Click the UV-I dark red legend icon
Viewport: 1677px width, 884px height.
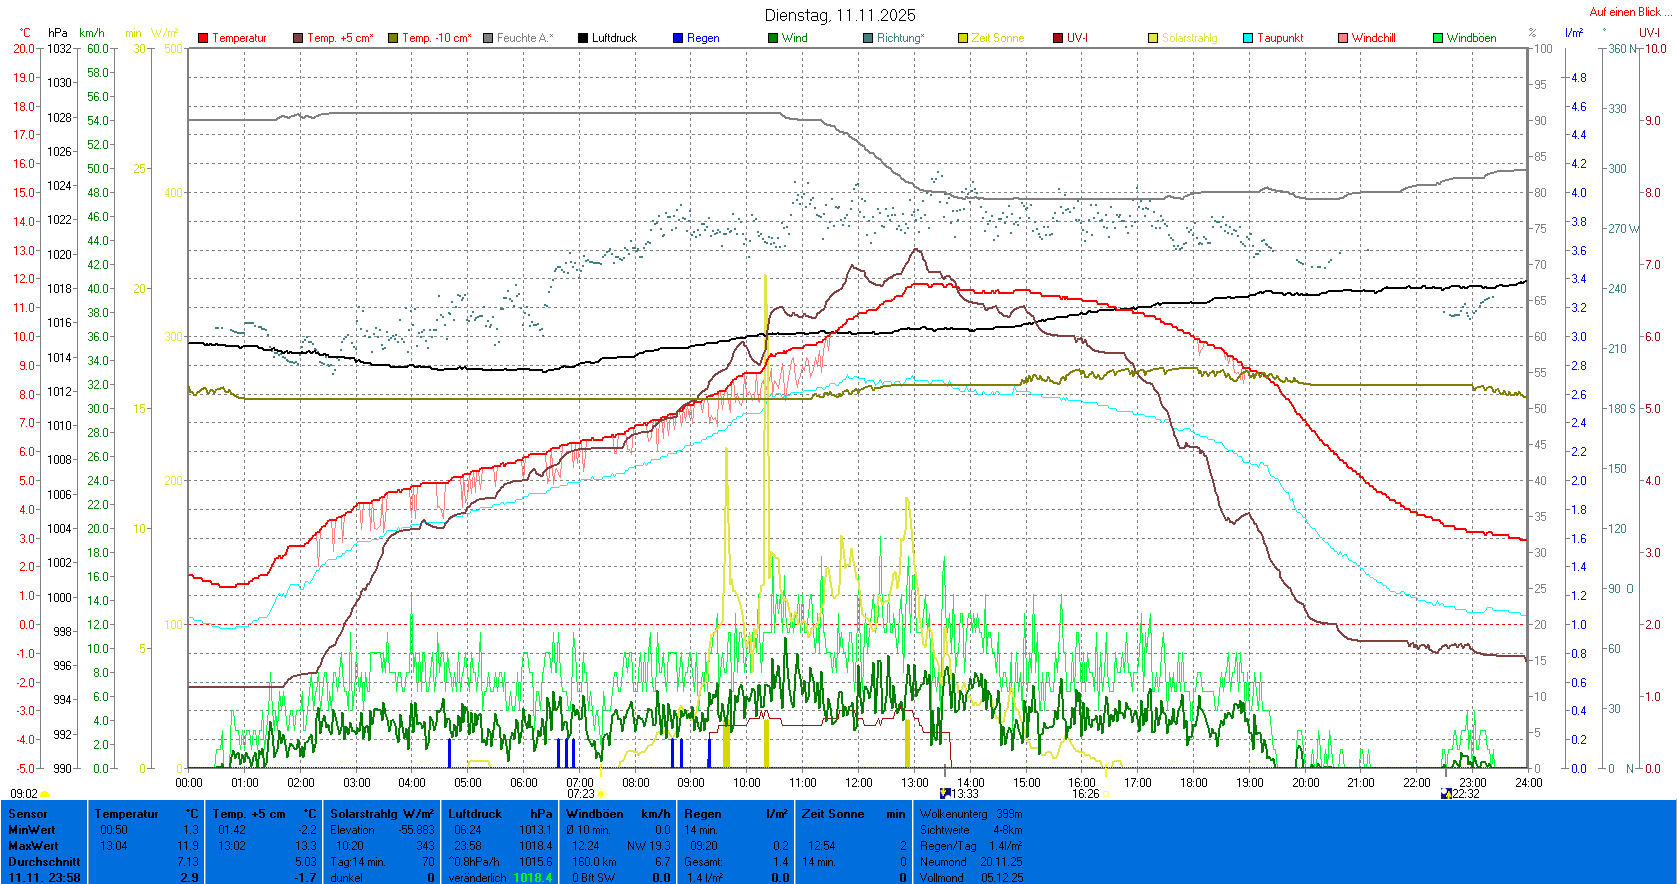click(x=1058, y=38)
